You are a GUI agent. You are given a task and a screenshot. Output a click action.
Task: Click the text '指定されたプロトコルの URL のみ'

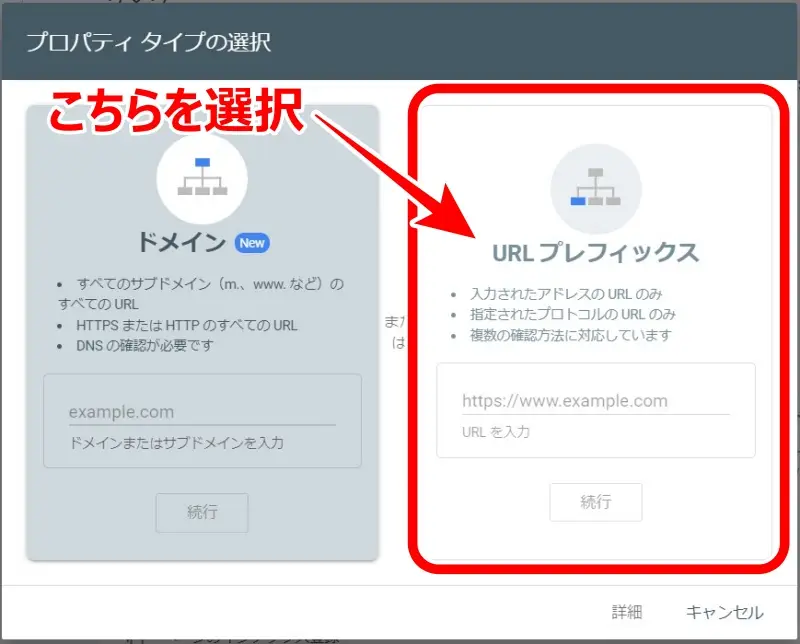pyautogui.click(x=572, y=314)
